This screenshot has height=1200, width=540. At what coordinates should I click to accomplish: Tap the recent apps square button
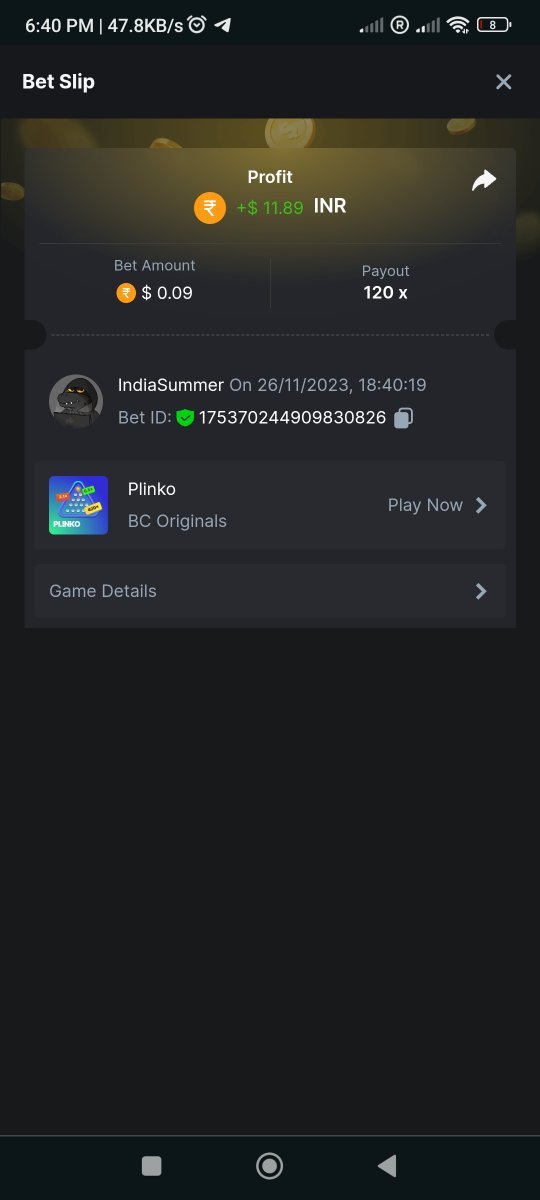(152, 1165)
